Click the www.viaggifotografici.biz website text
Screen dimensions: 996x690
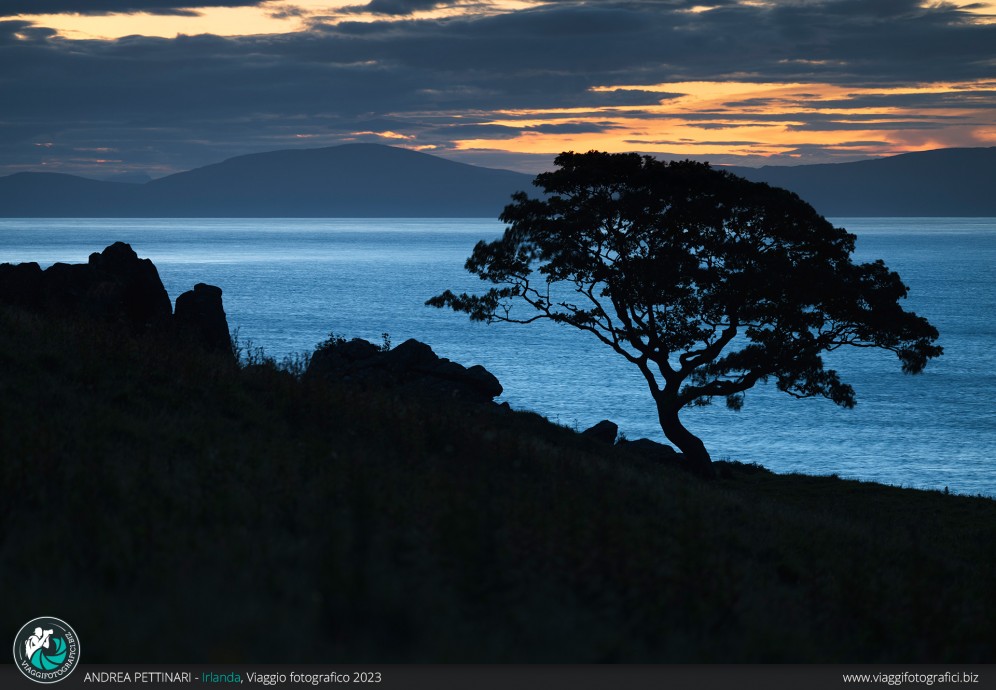910,678
